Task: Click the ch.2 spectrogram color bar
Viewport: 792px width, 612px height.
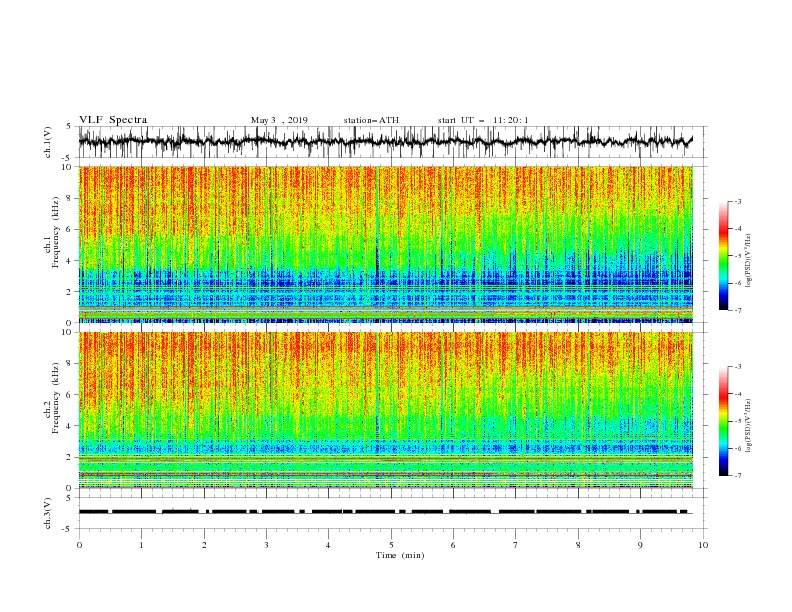Action: click(724, 421)
